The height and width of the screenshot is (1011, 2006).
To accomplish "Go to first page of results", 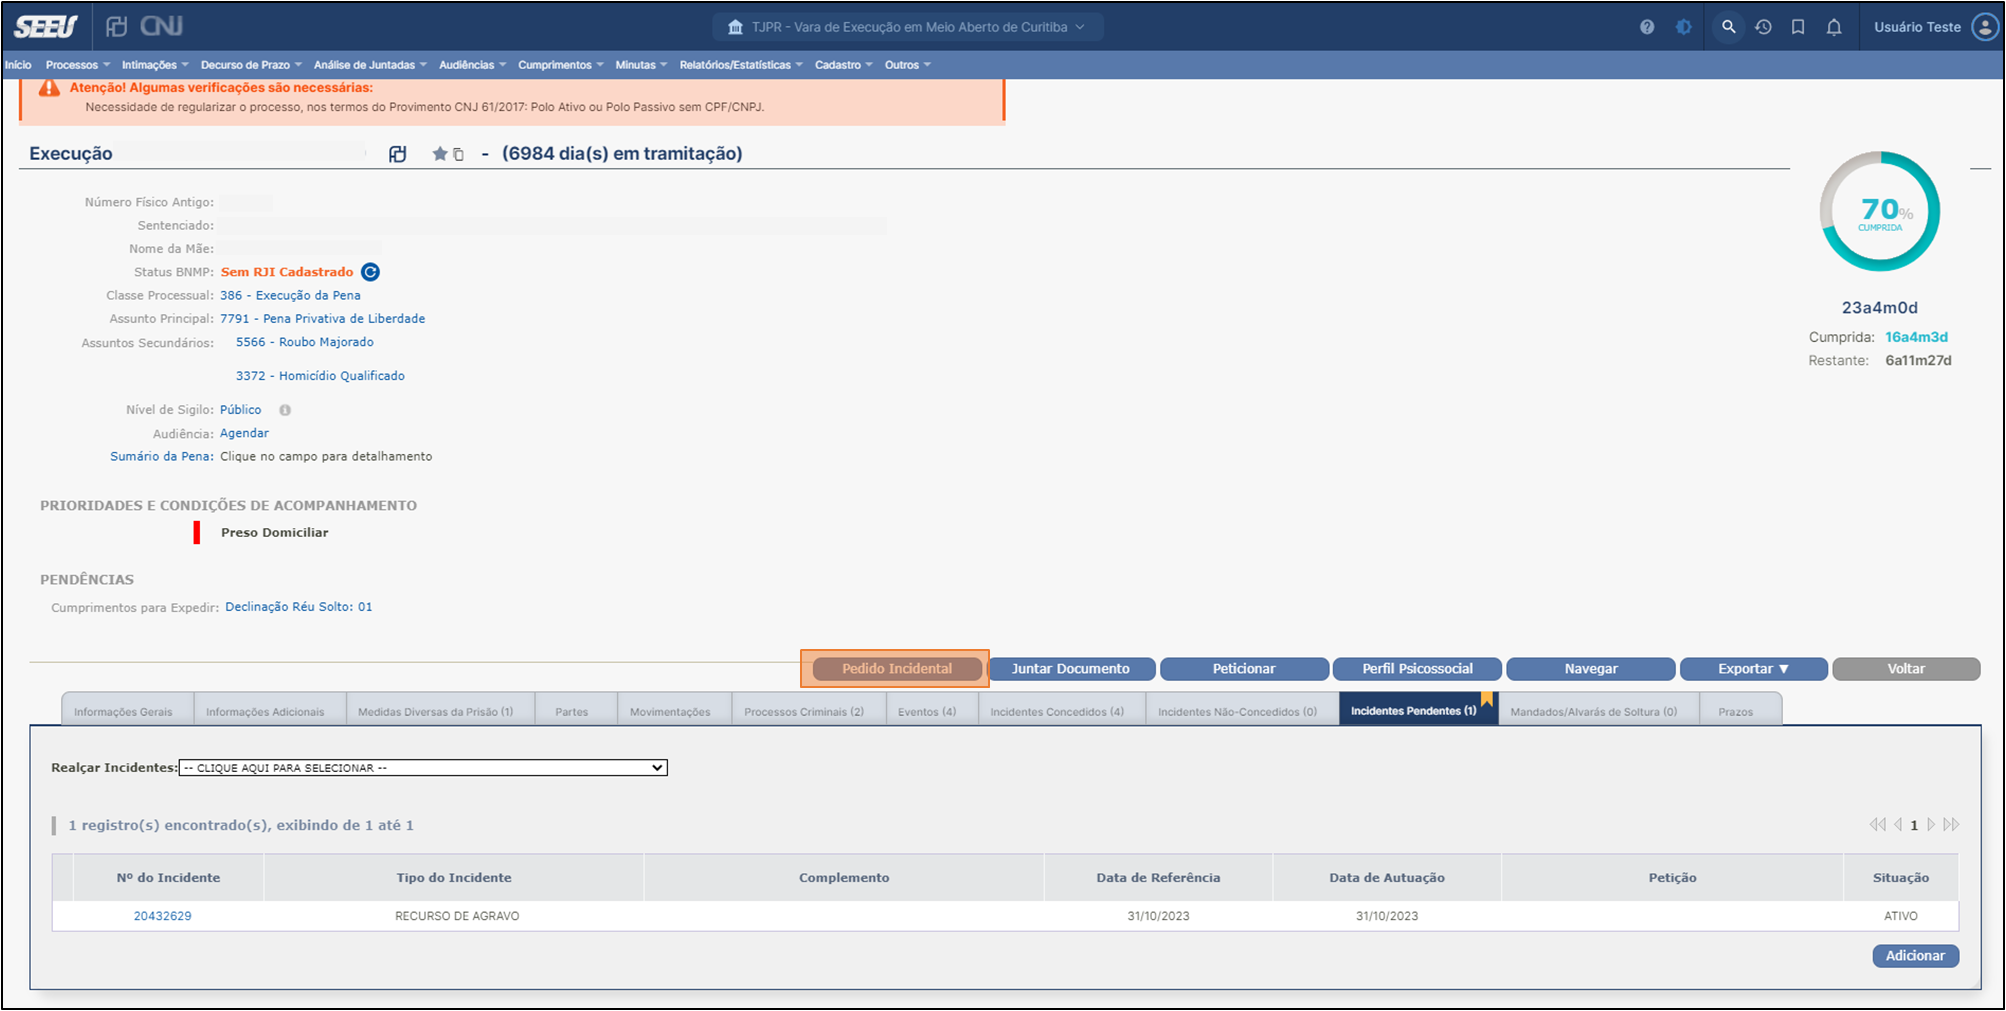I will coord(1877,825).
